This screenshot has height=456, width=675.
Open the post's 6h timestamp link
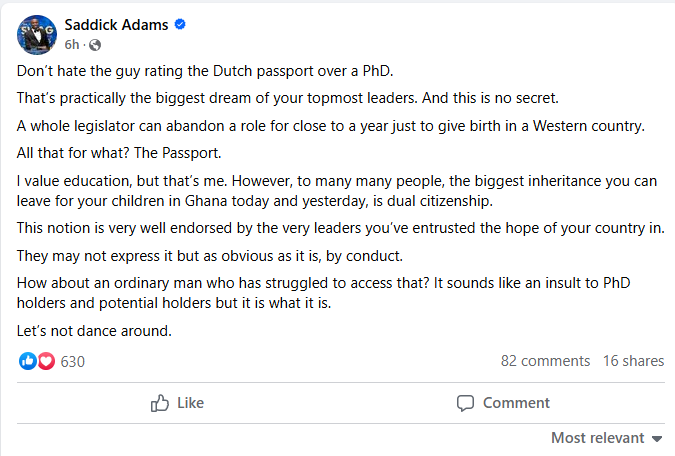(x=72, y=45)
